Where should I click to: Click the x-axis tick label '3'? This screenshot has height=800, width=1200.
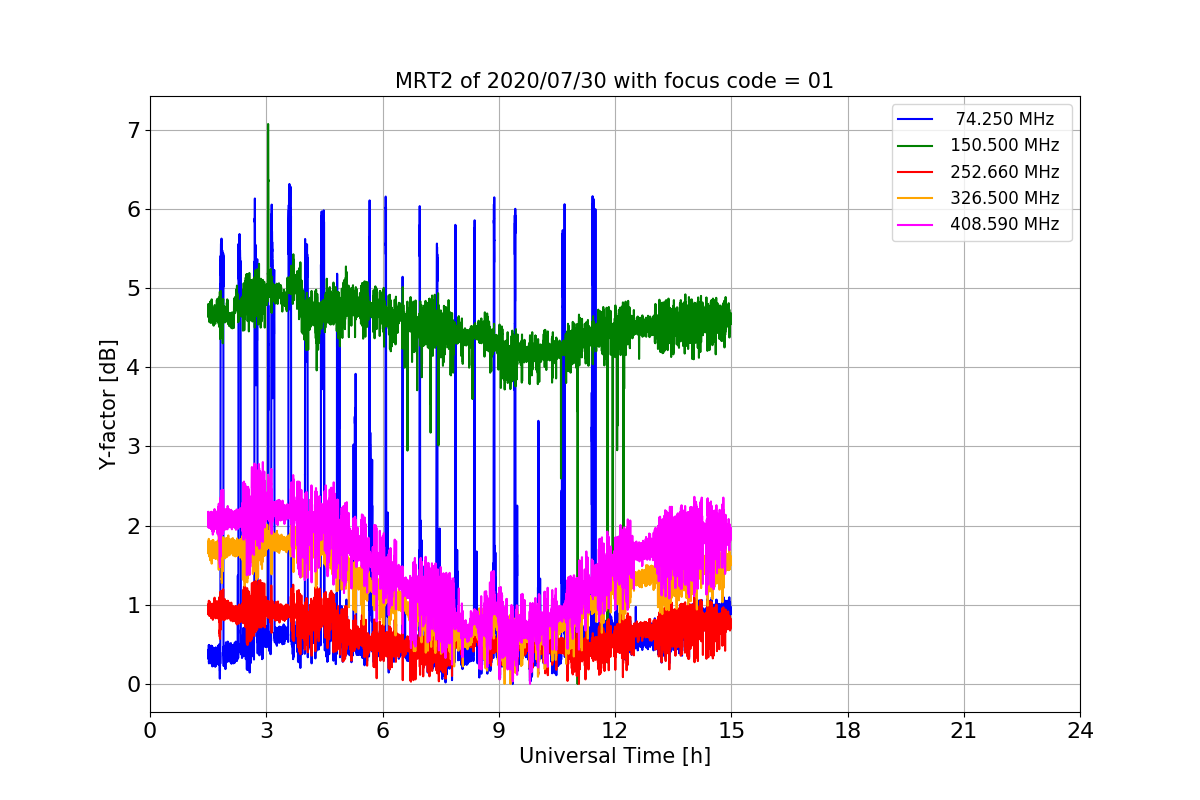tap(266, 731)
